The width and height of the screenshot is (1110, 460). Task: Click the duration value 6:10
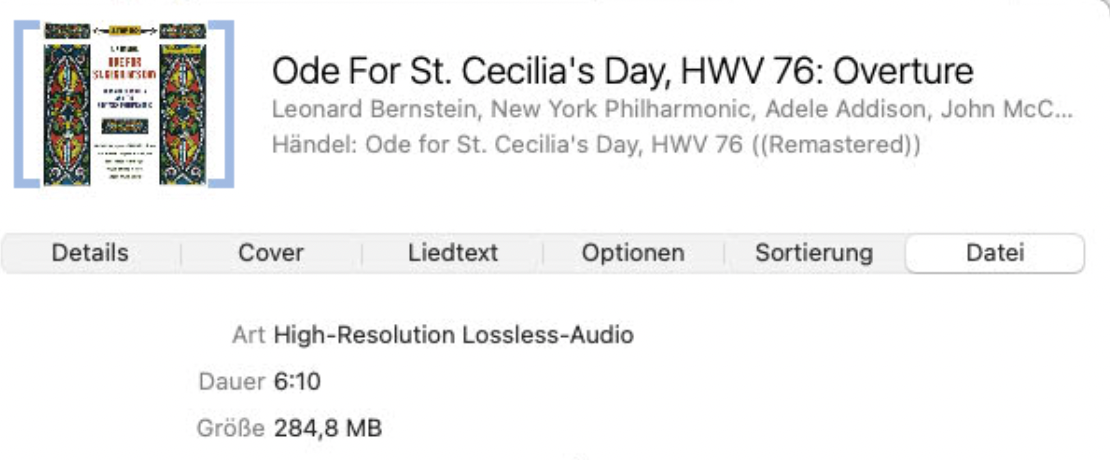(x=297, y=382)
